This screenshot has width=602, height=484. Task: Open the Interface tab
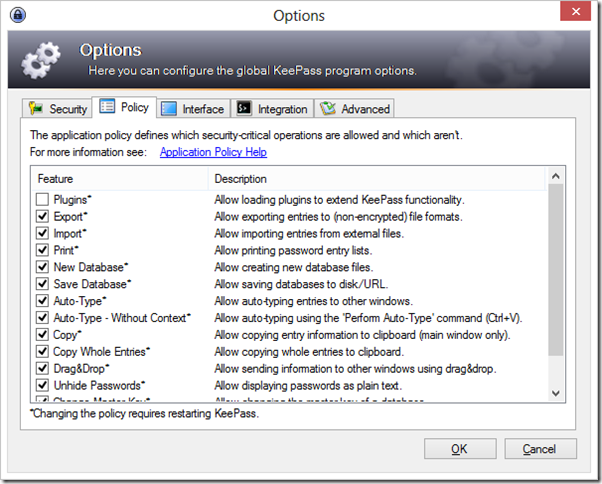(194, 109)
